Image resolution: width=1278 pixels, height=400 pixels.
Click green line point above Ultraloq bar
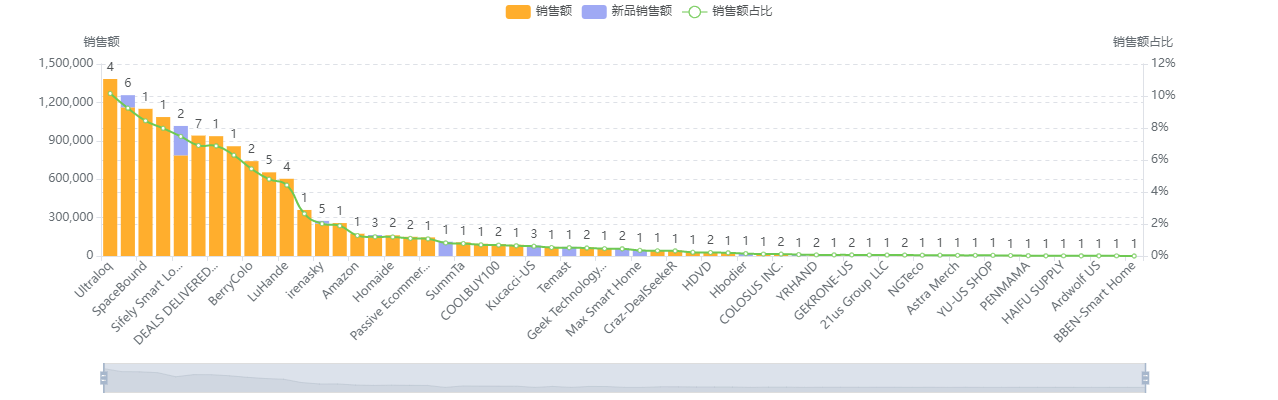(x=110, y=93)
